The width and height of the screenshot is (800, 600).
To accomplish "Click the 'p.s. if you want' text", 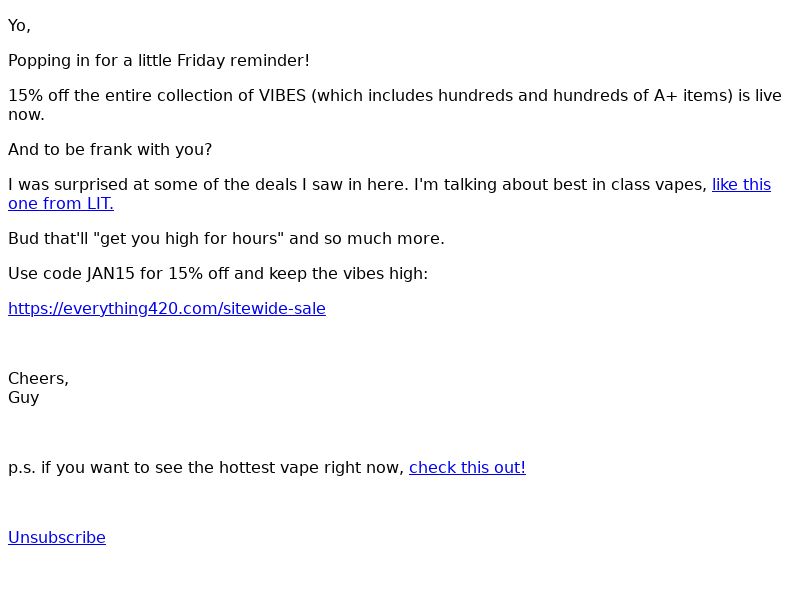I will (67, 468).
